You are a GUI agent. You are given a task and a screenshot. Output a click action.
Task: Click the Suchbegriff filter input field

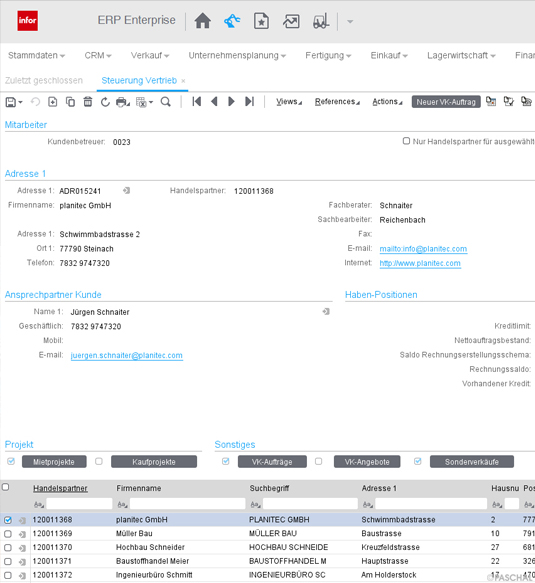tap(310, 504)
